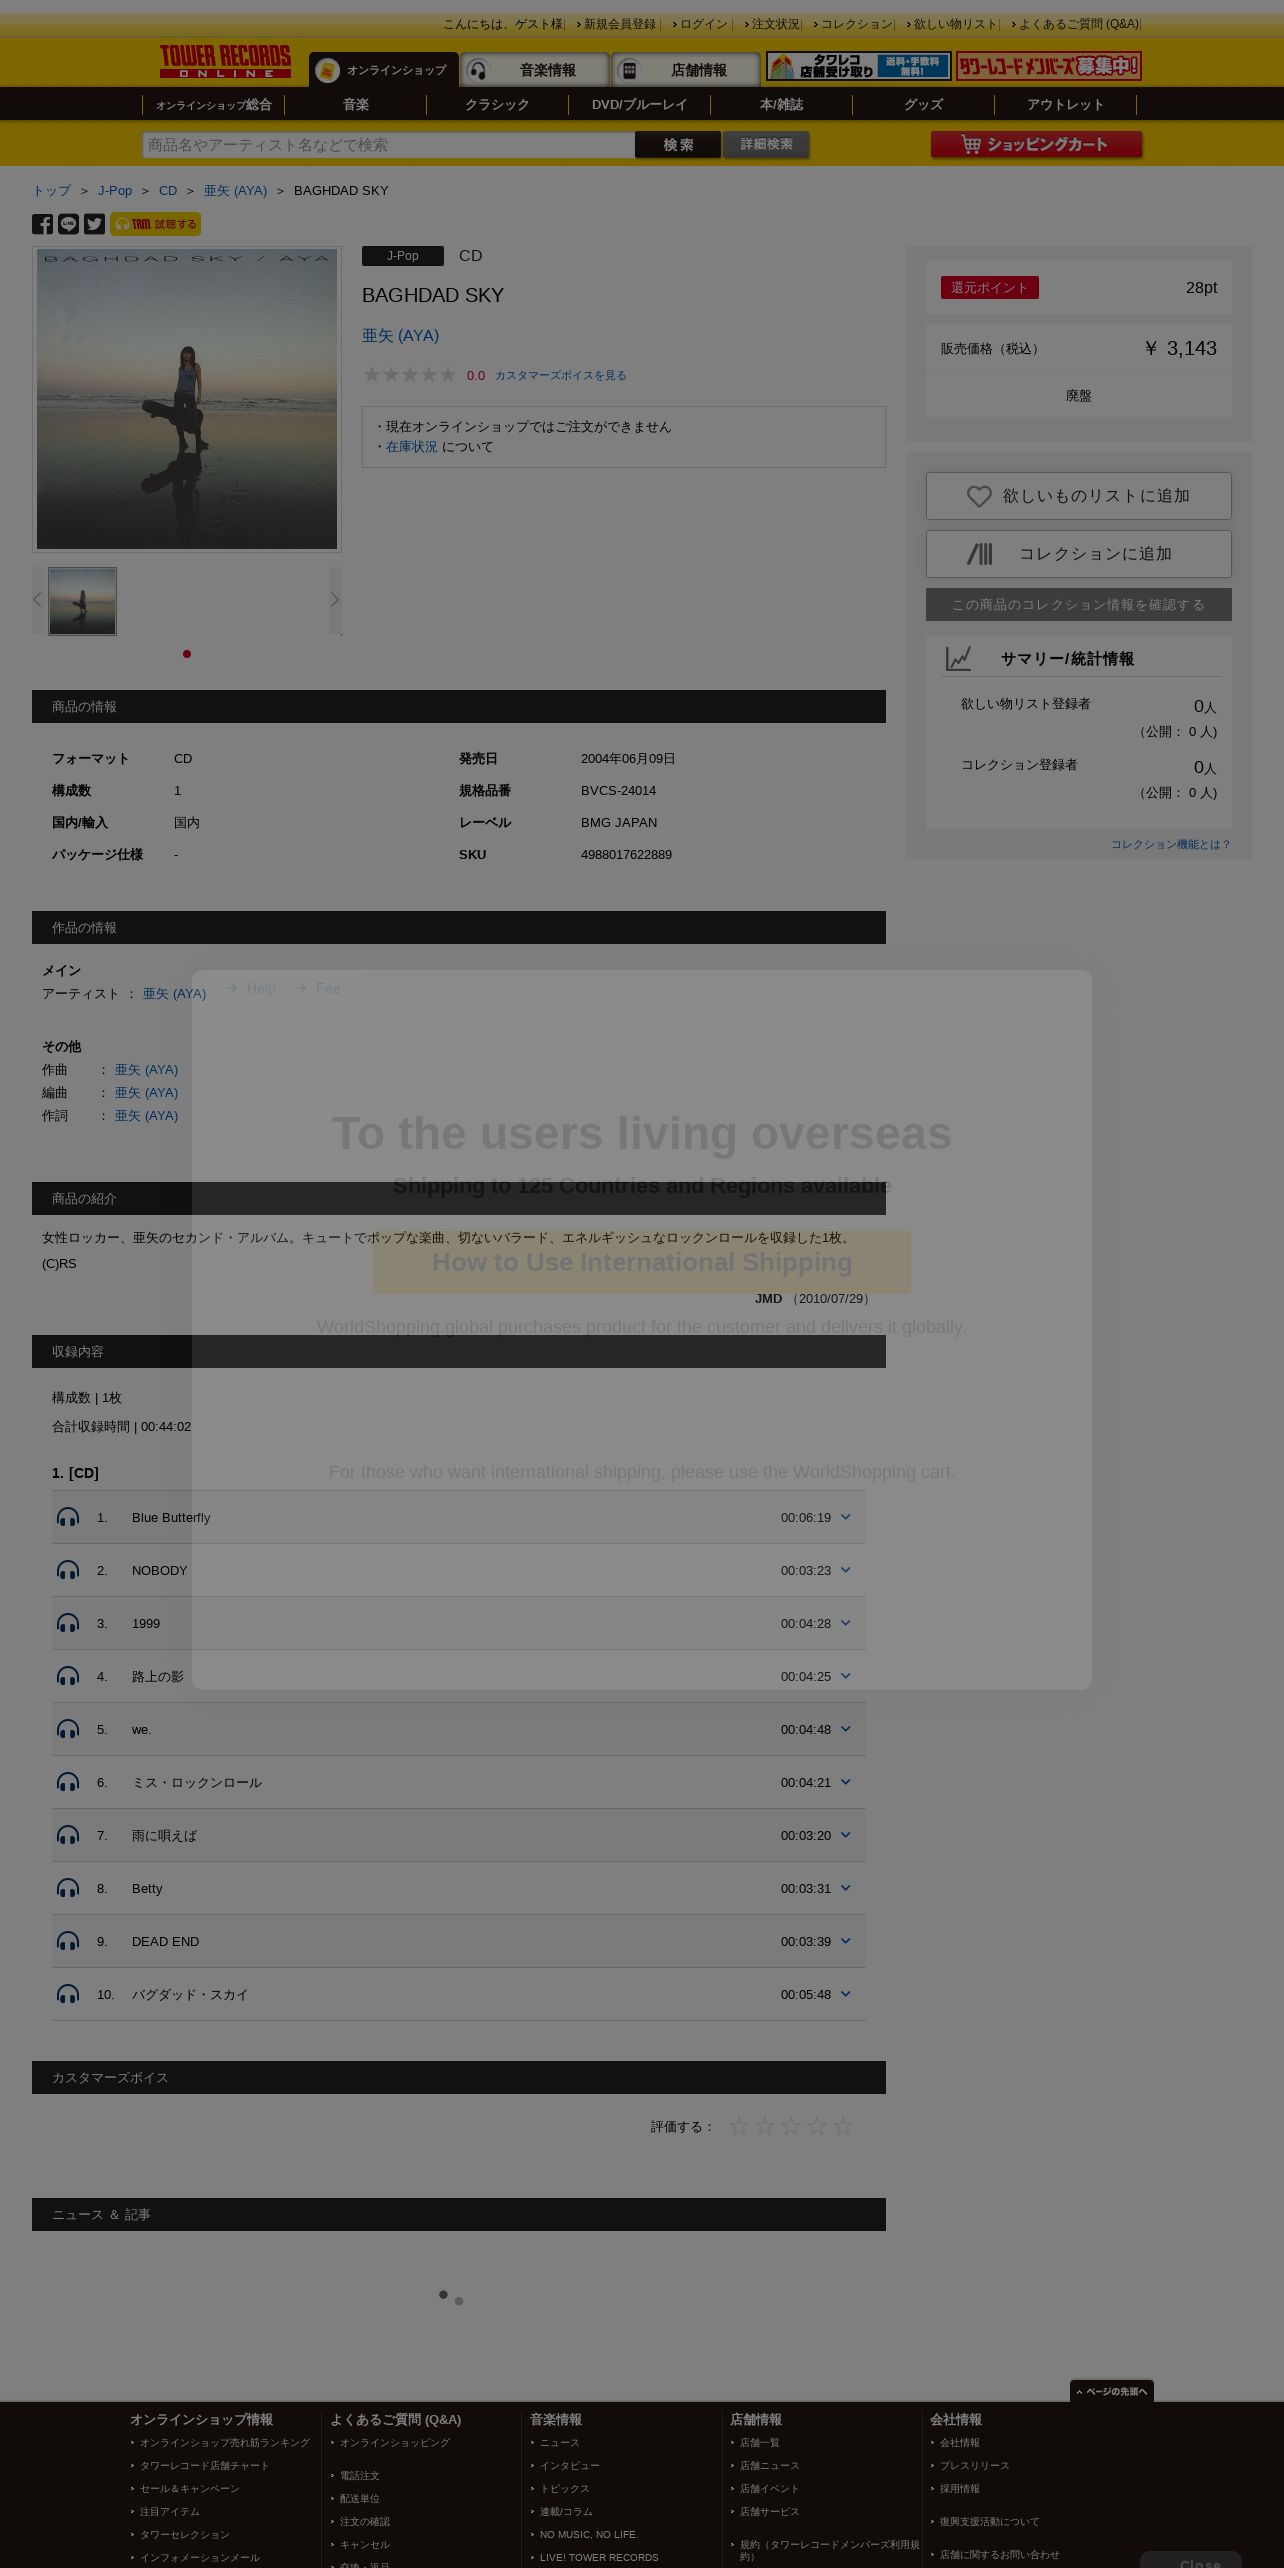Switch to 店舗情報 tab
This screenshot has width=1284, height=2568.
coord(686,70)
